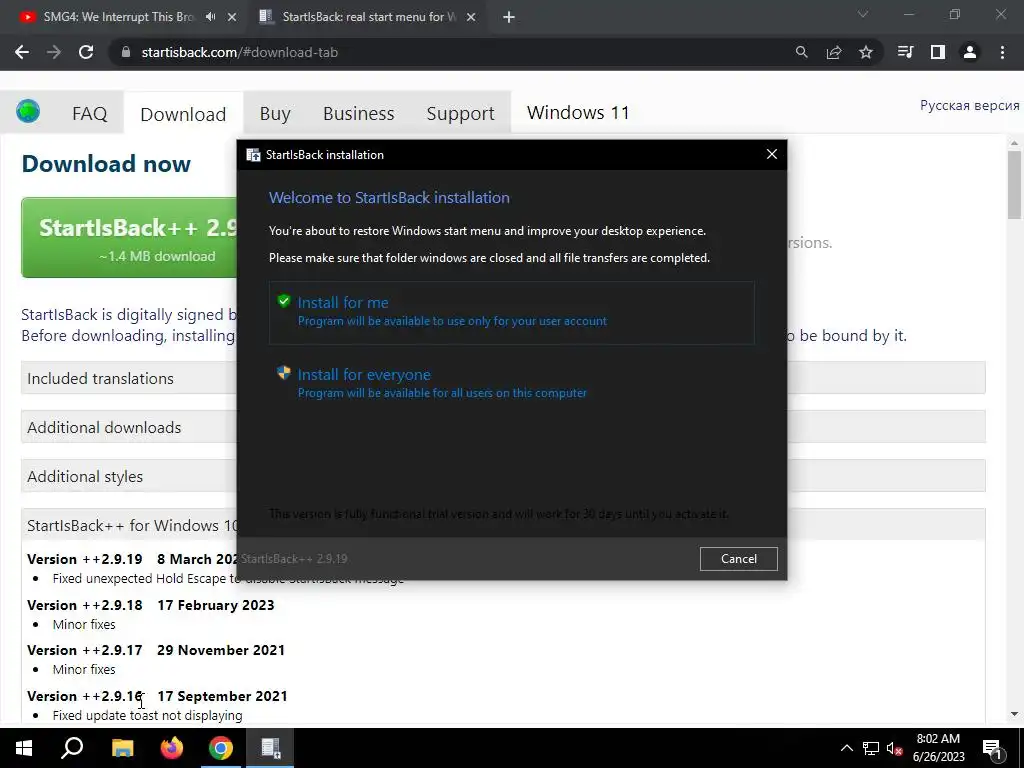The width and height of the screenshot is (1024, 768).
Task: Open notification center icon
Action: pyautogui.click(x=991, y=748)
